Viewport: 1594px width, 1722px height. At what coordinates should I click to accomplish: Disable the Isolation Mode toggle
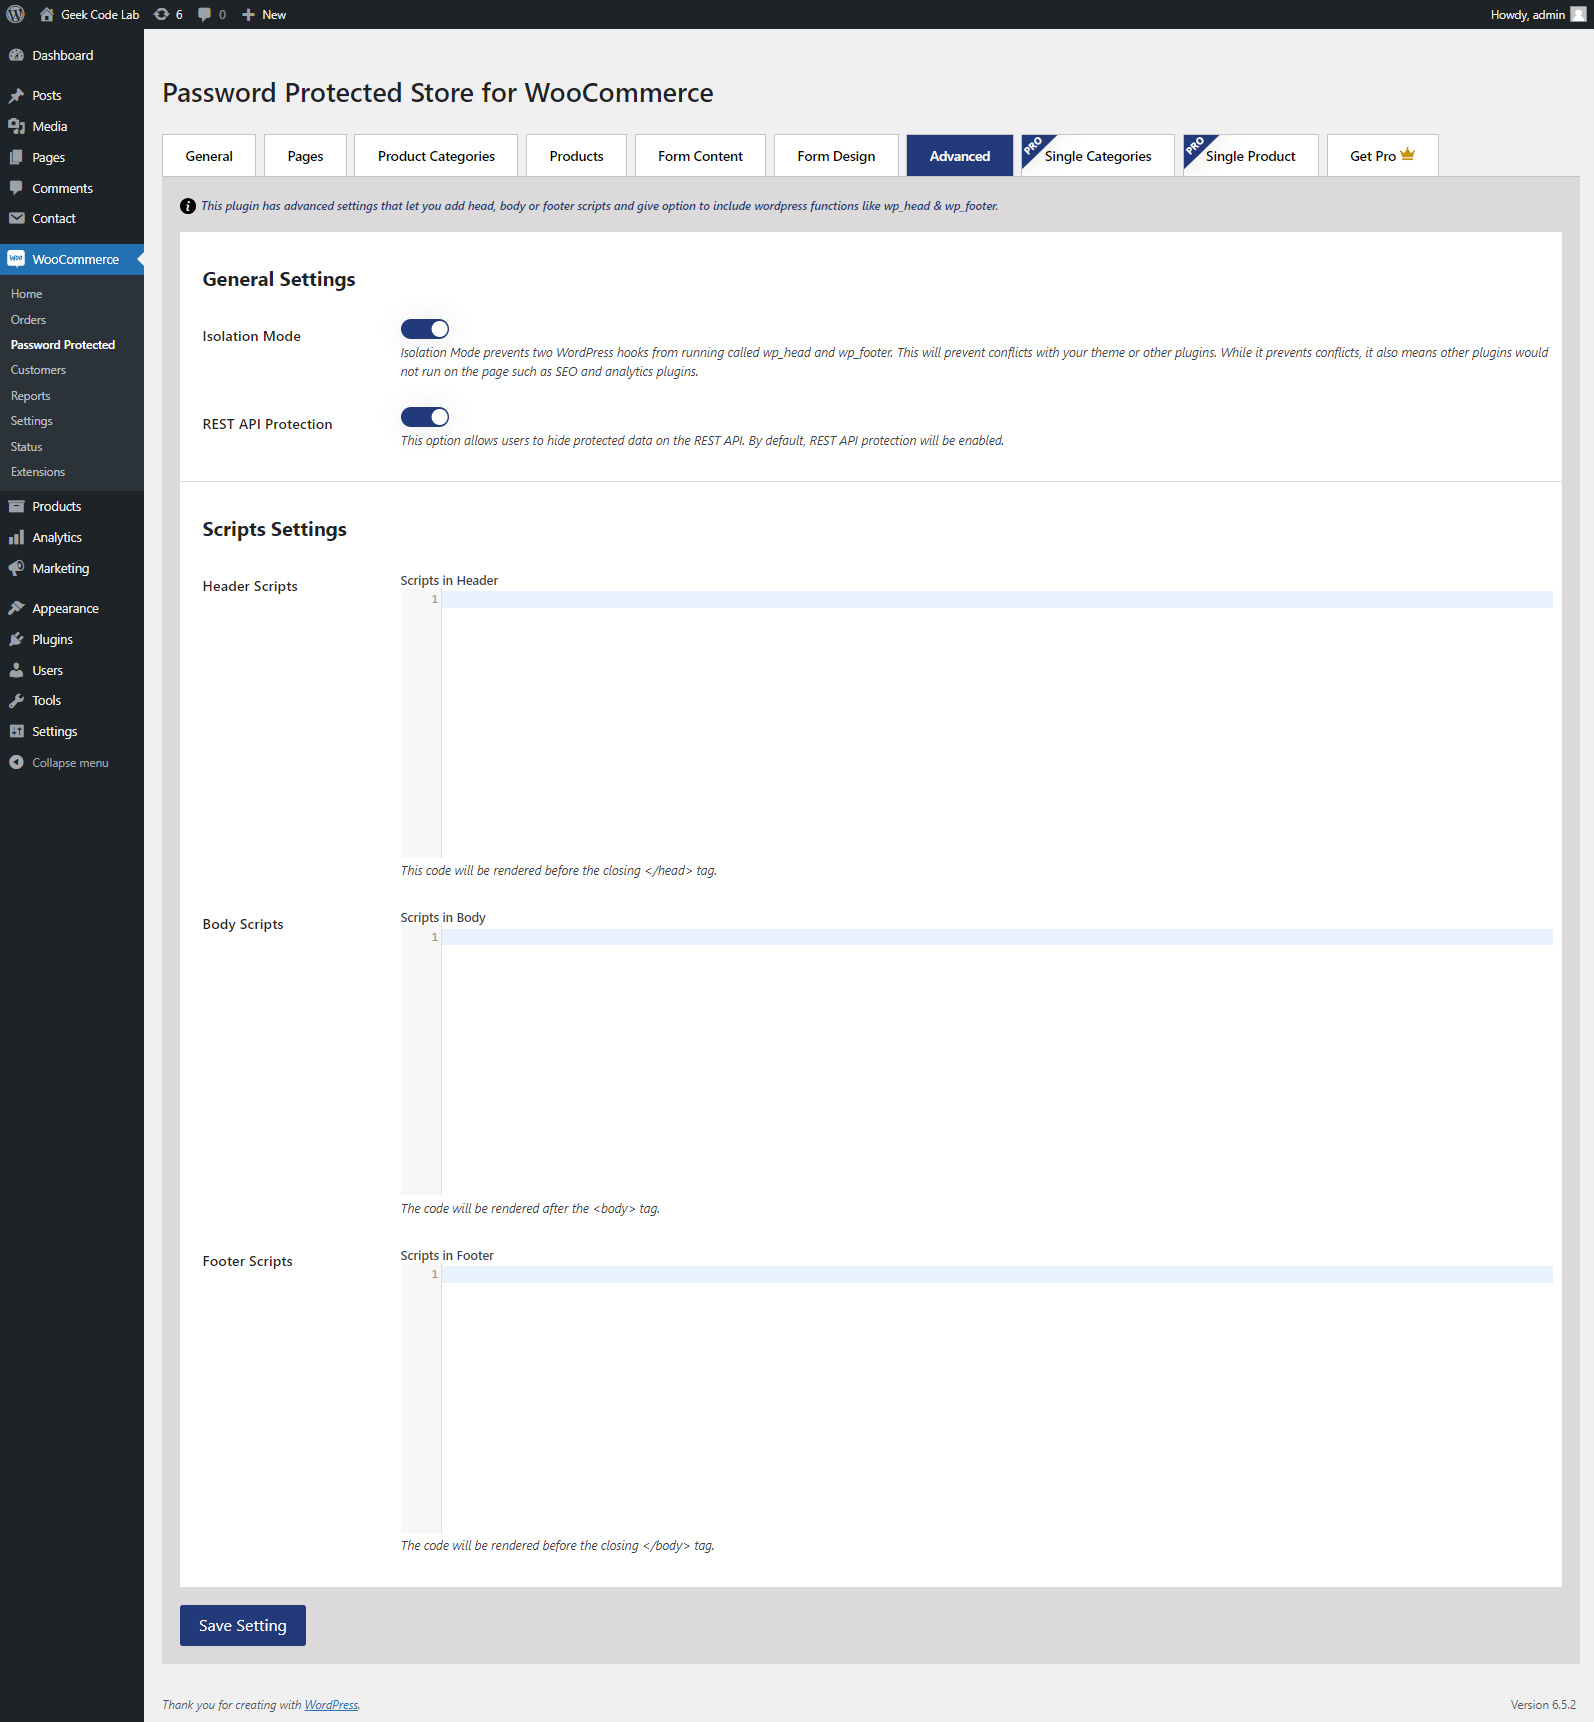coord(425,329)
